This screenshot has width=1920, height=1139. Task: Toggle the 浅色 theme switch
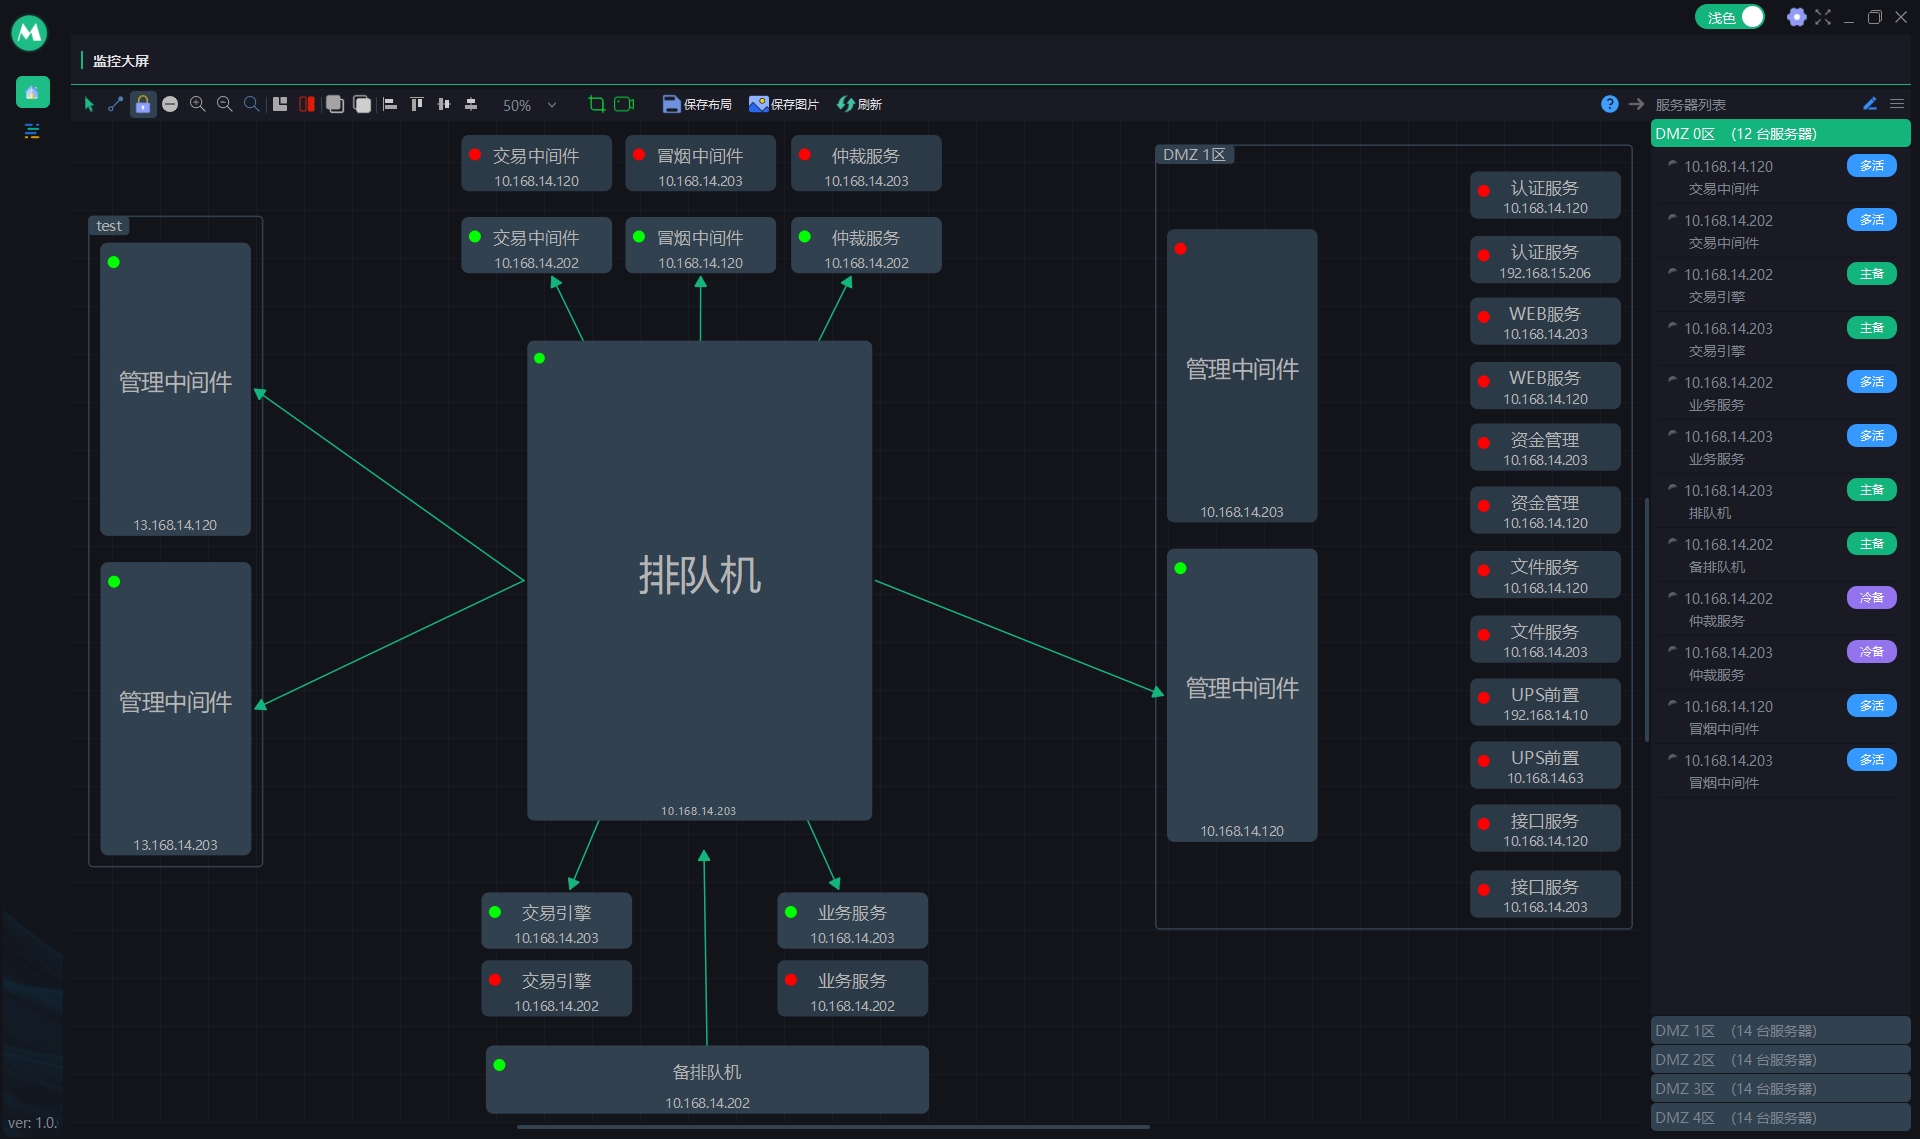click(1730, 17)
